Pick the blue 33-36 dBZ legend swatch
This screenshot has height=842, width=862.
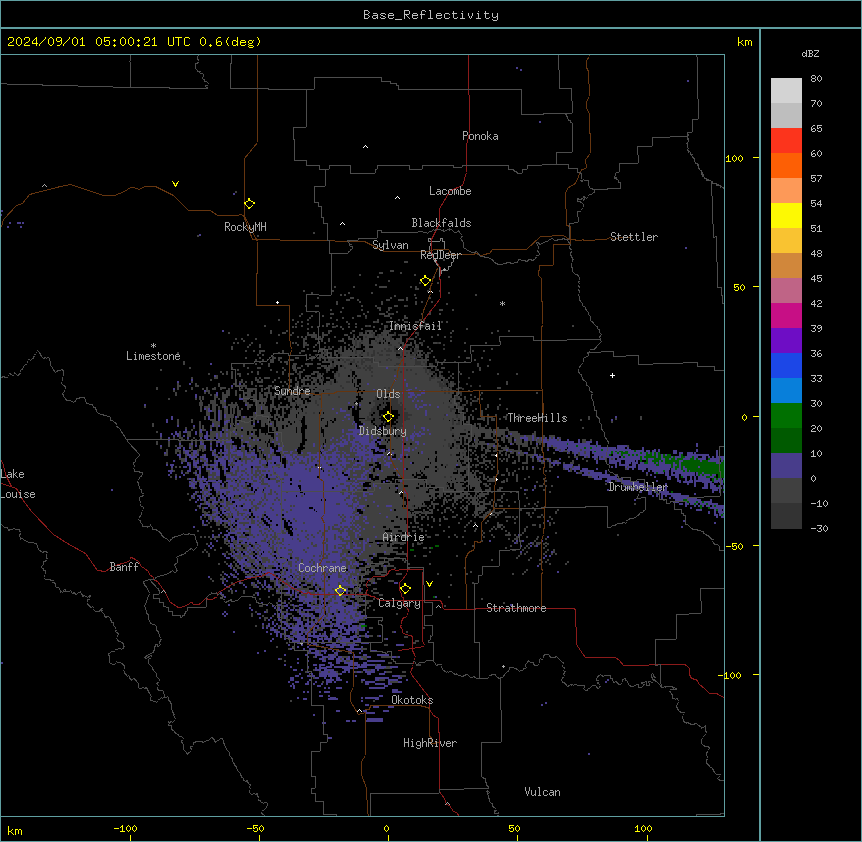[x=786, y=365]
